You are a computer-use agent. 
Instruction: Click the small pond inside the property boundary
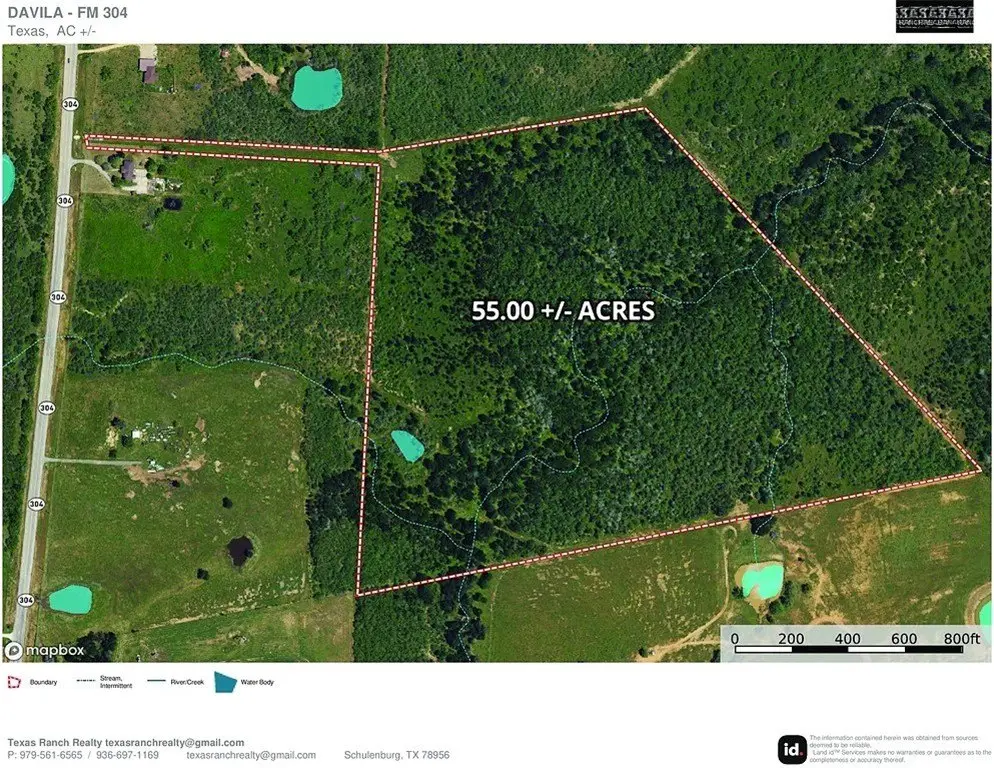point(407,445)
